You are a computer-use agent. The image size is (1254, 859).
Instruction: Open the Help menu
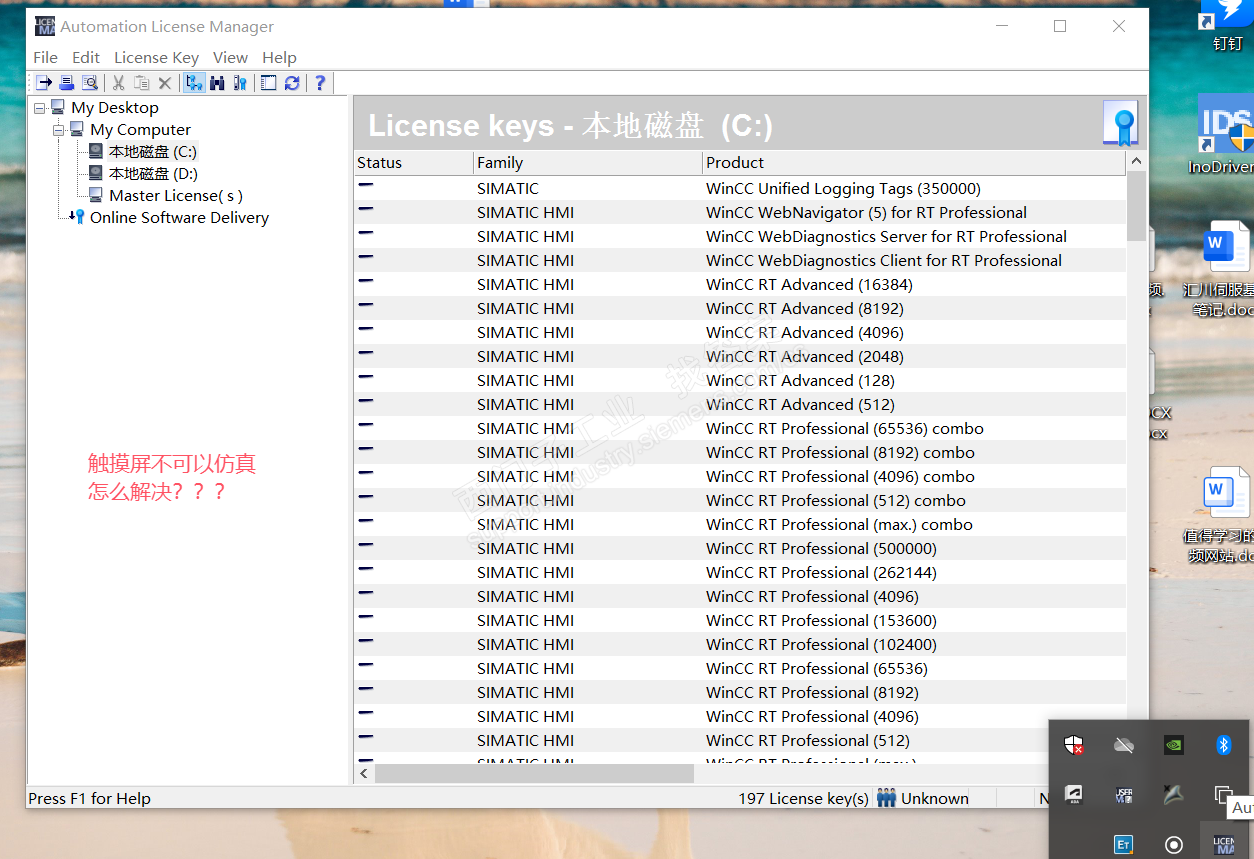click(279, 57)
